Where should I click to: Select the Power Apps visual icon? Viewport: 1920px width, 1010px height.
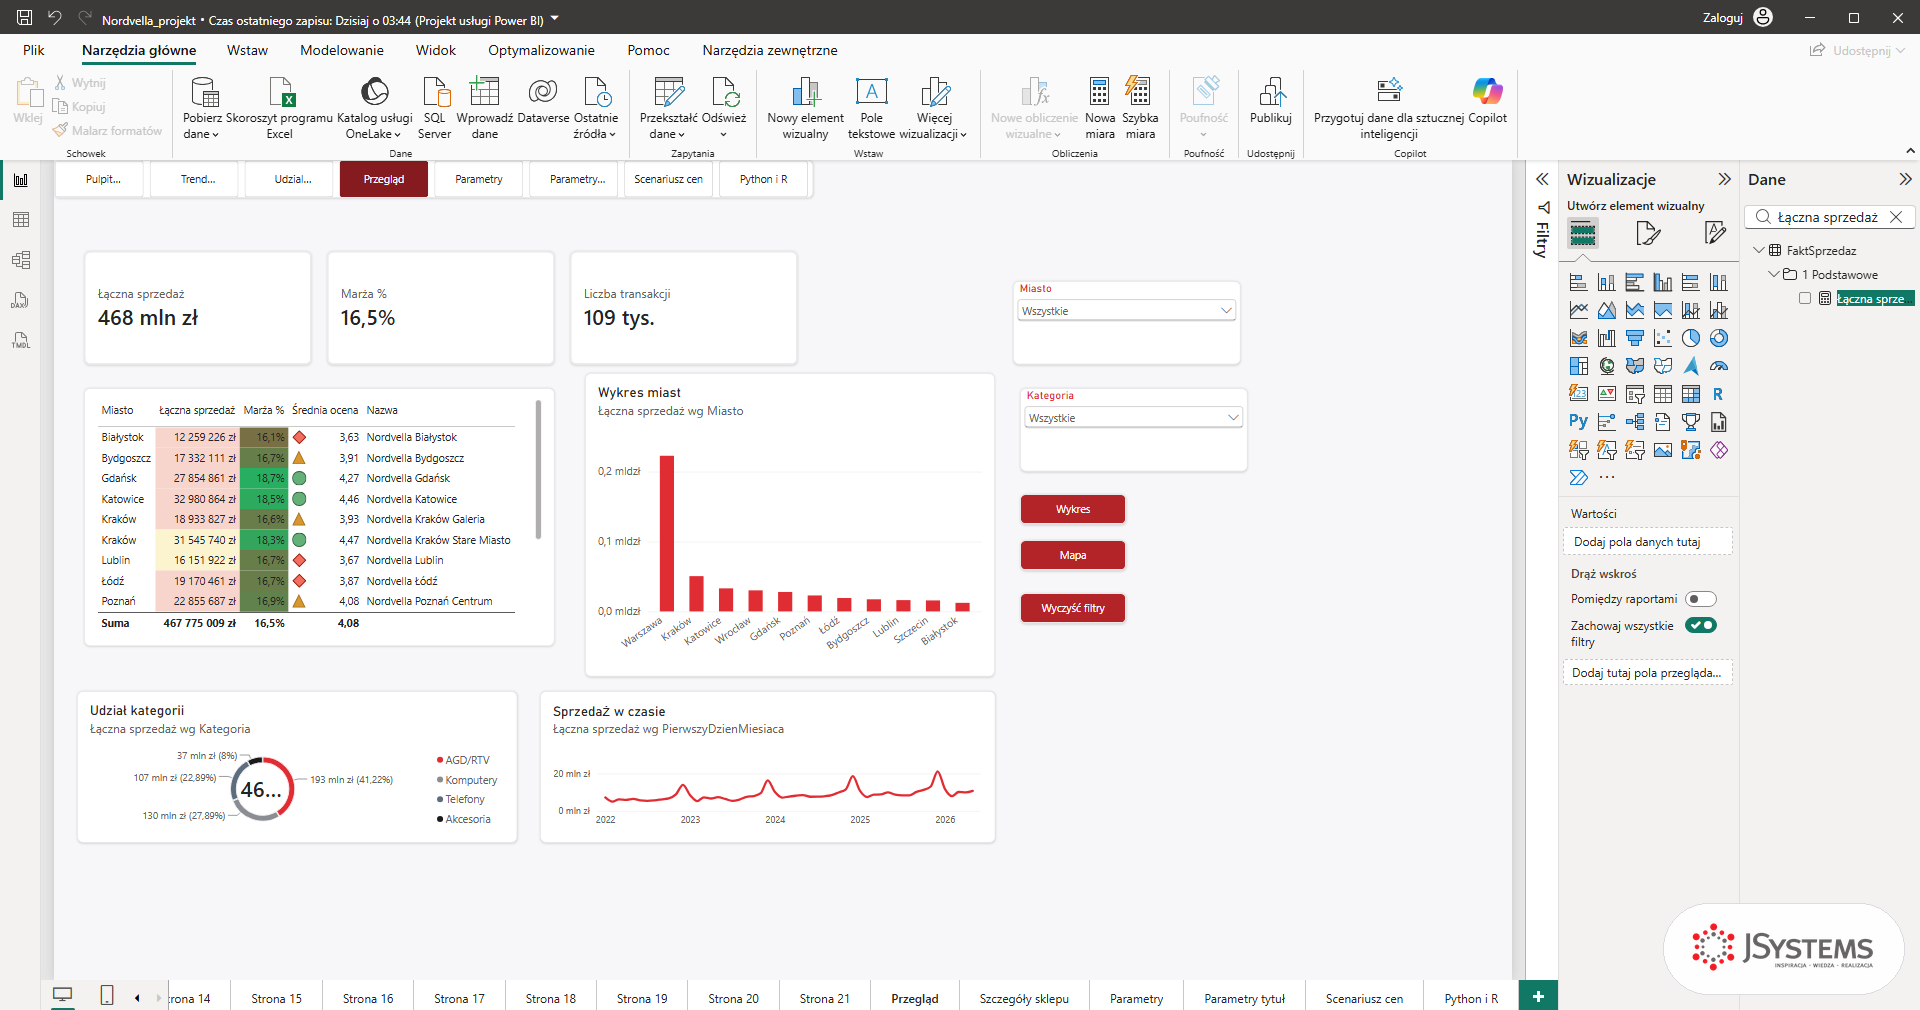[x=1719, y=450]
